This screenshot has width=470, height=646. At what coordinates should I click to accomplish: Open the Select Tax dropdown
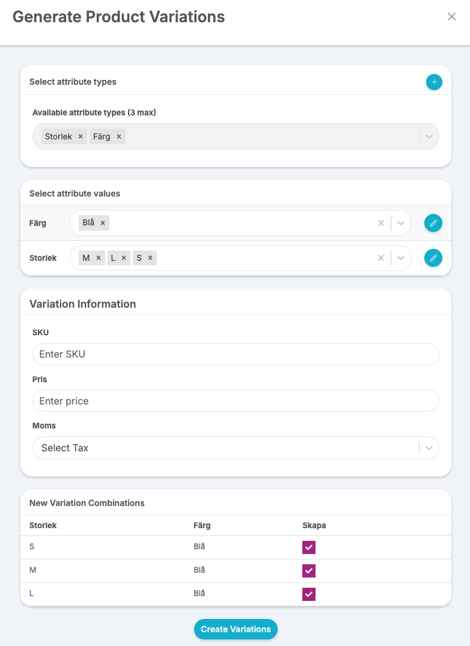(x=236, y=448)
